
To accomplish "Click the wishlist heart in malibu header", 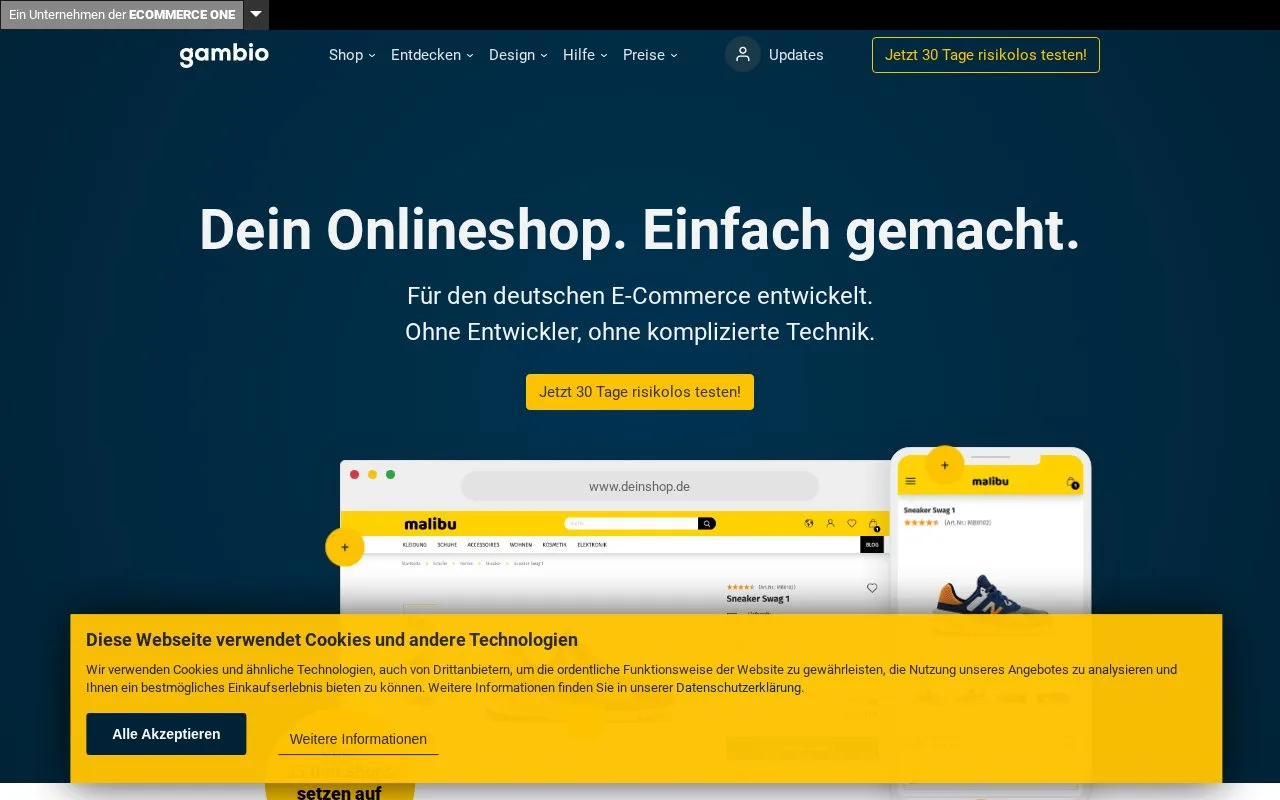I will coord(852,523).
